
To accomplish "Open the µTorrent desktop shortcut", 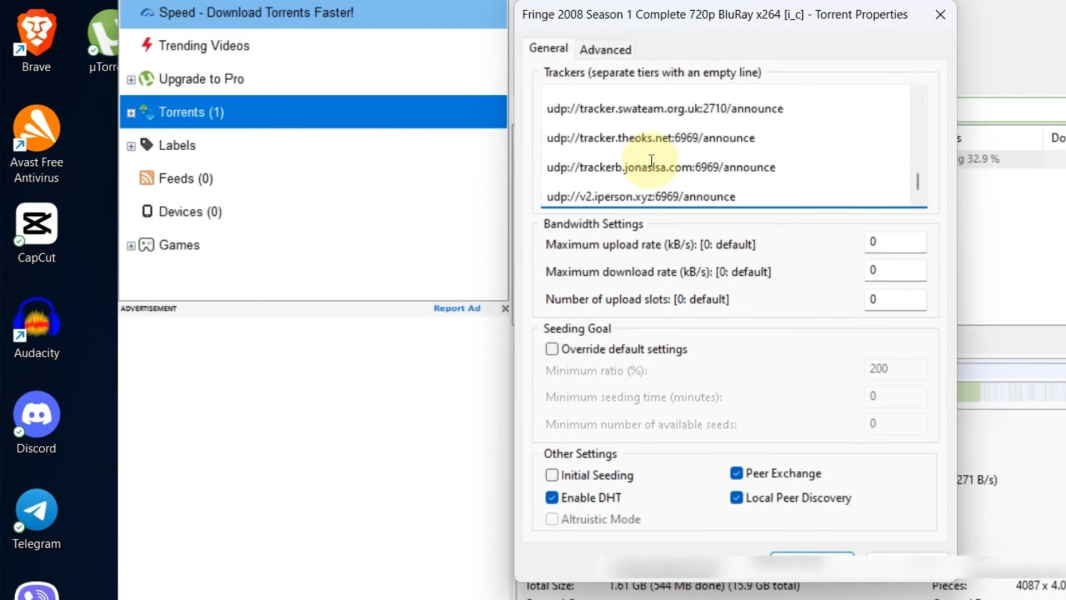I will (103, 39).
